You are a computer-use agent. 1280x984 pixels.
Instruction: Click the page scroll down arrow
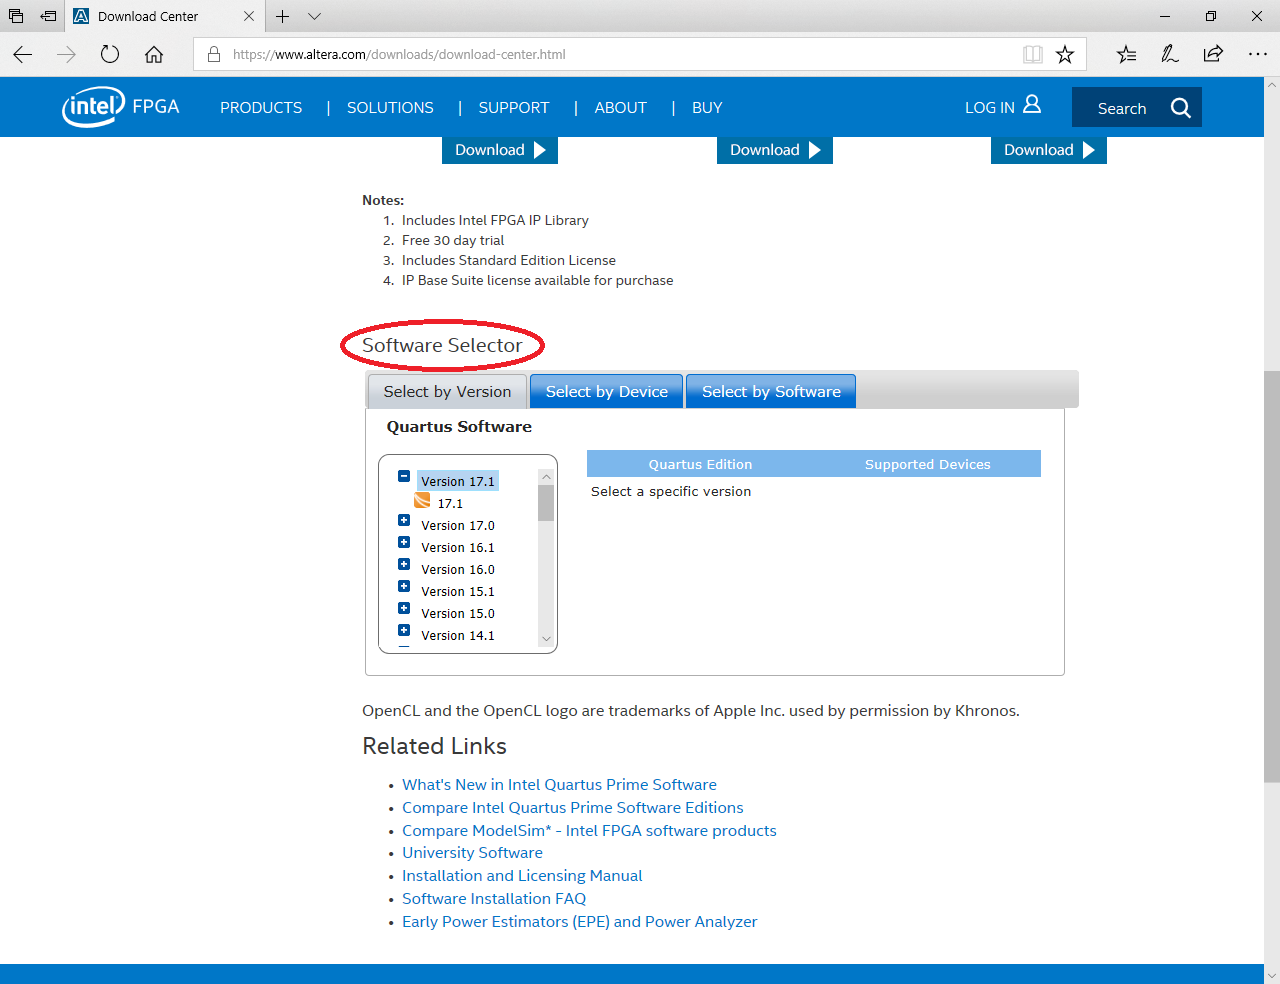1272,975
